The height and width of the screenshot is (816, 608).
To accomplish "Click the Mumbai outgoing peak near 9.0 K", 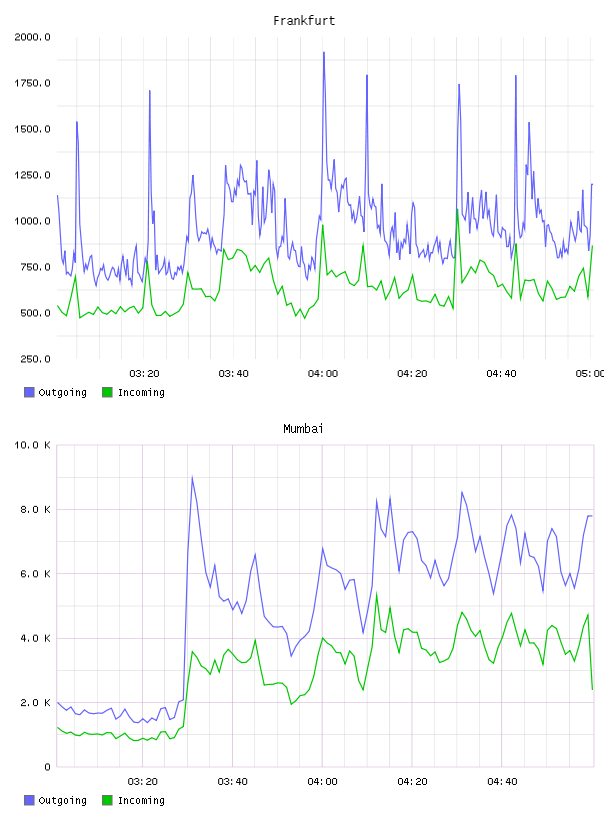I will pyautogui.click(x=193, y=477).
